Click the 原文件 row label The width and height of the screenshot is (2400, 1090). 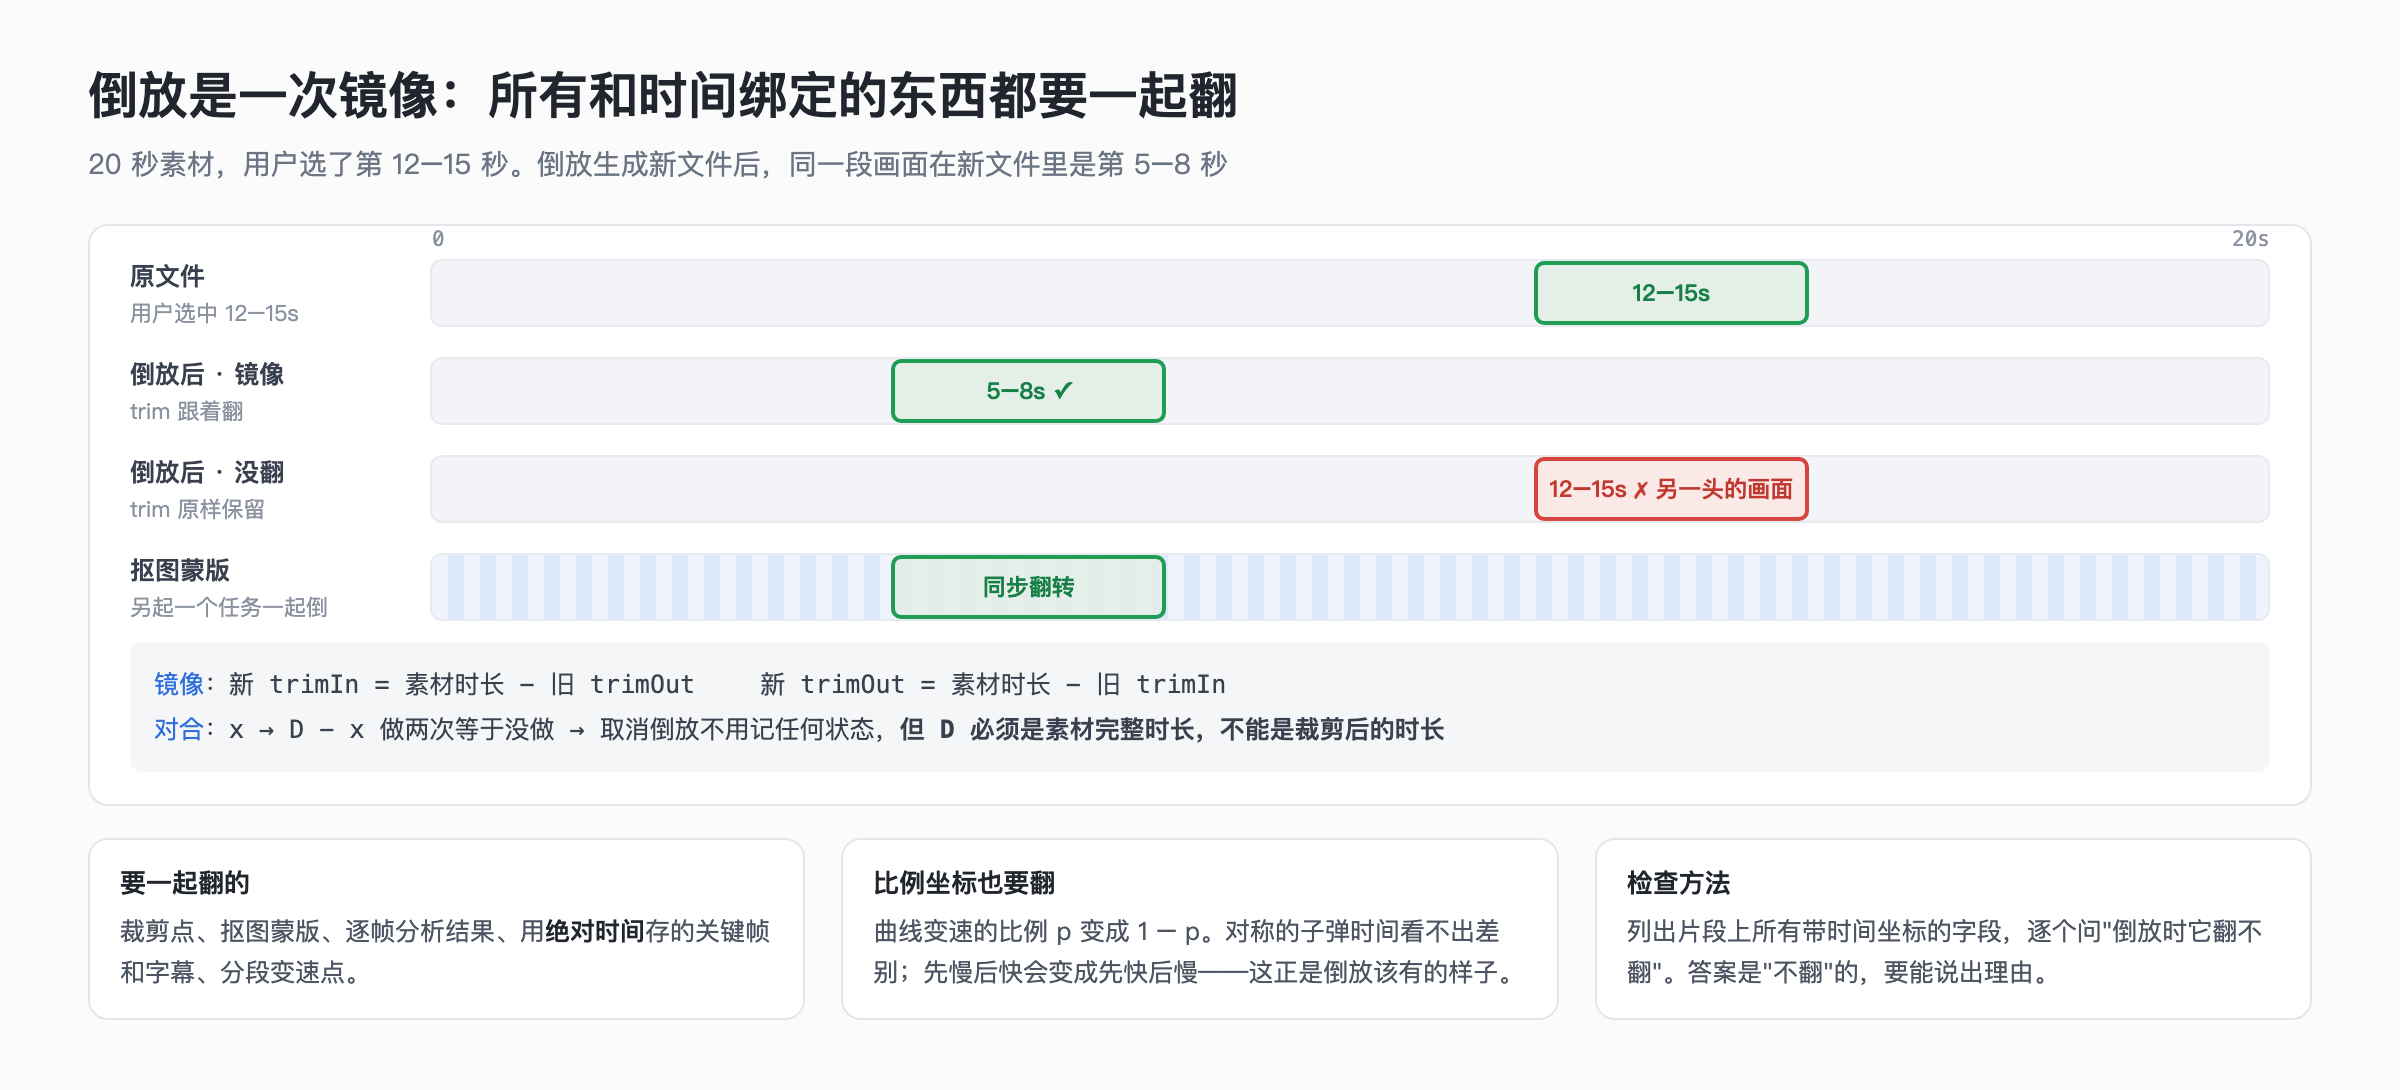click(167, 276)
